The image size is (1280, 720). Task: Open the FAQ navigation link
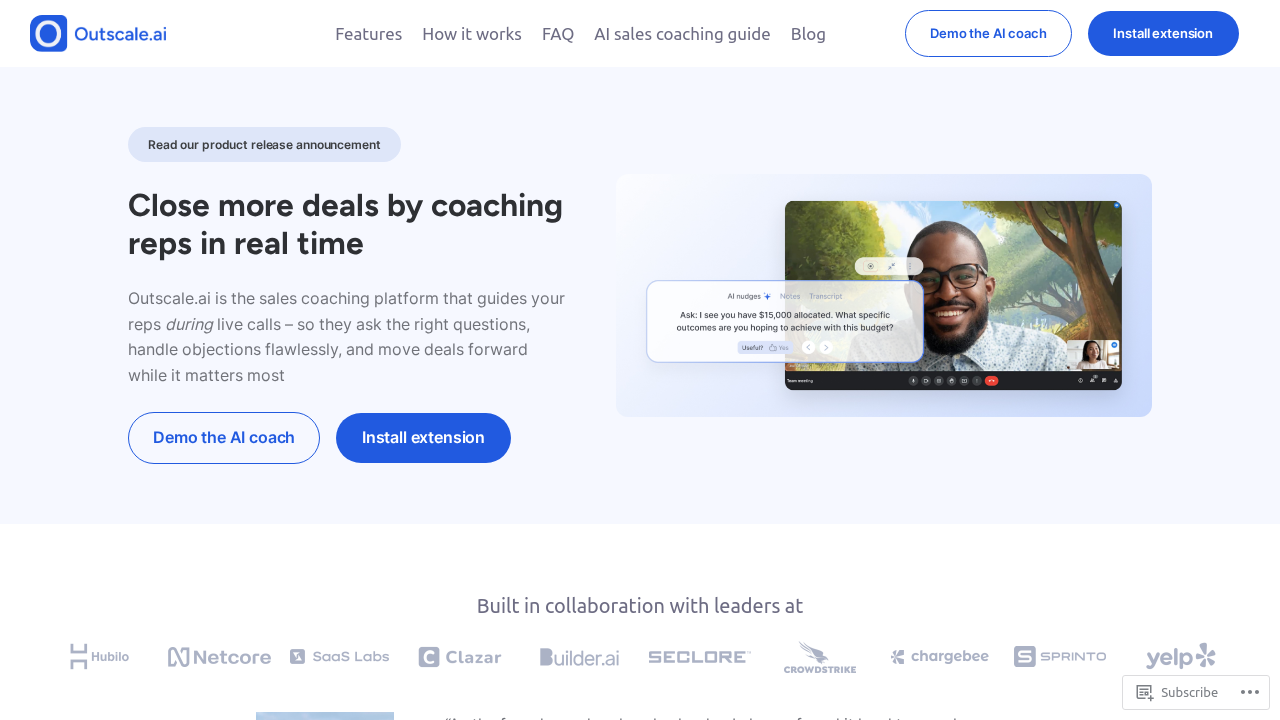558,34
